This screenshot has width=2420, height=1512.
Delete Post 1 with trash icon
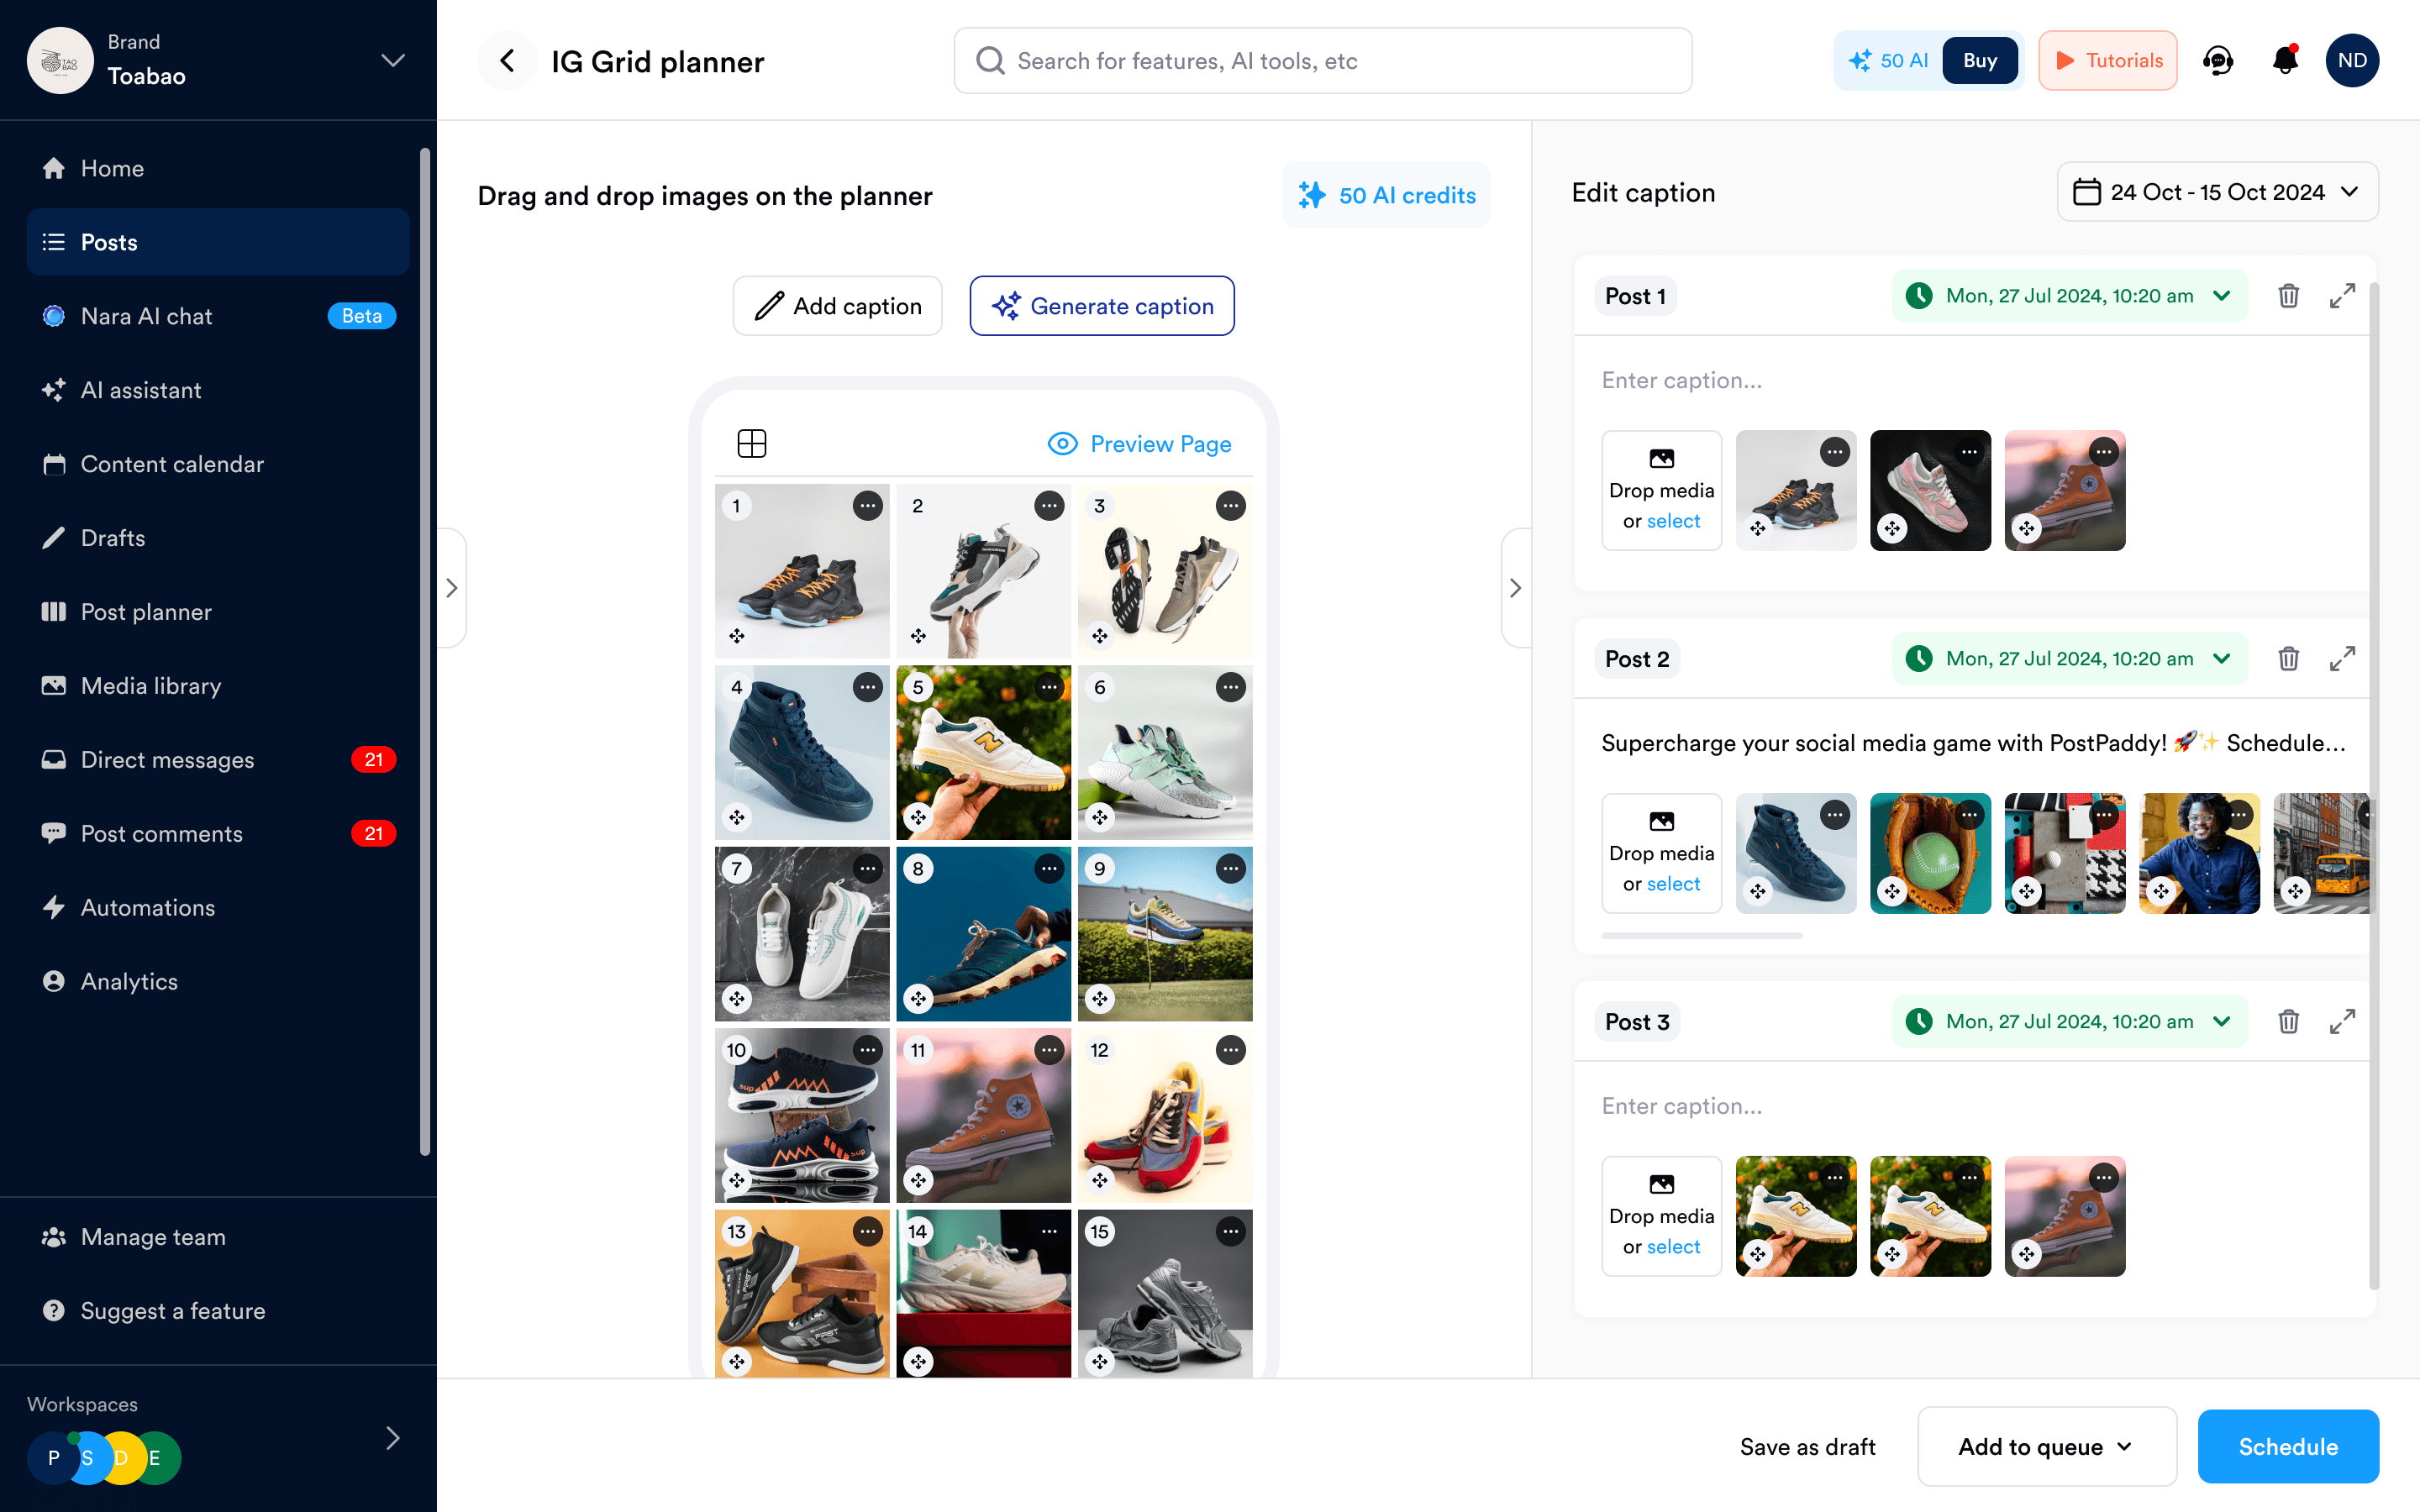click(2288, 296)
